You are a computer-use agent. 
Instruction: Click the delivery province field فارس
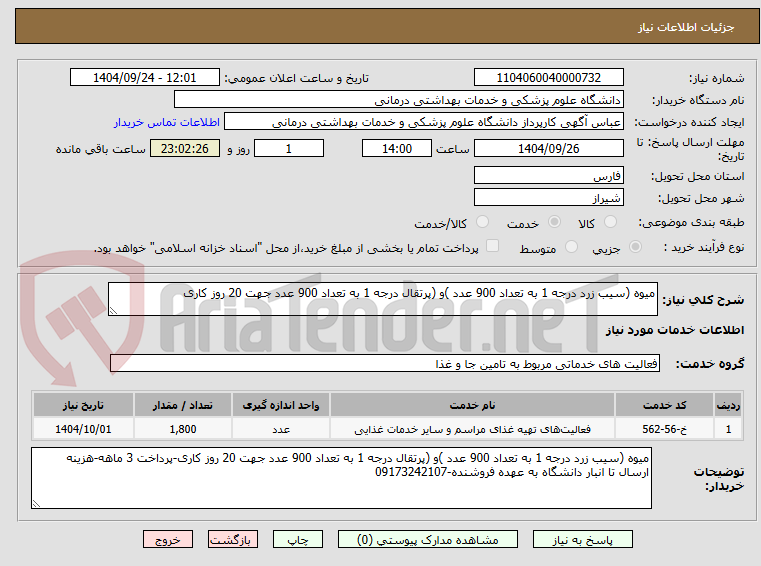tap(548, 175)
